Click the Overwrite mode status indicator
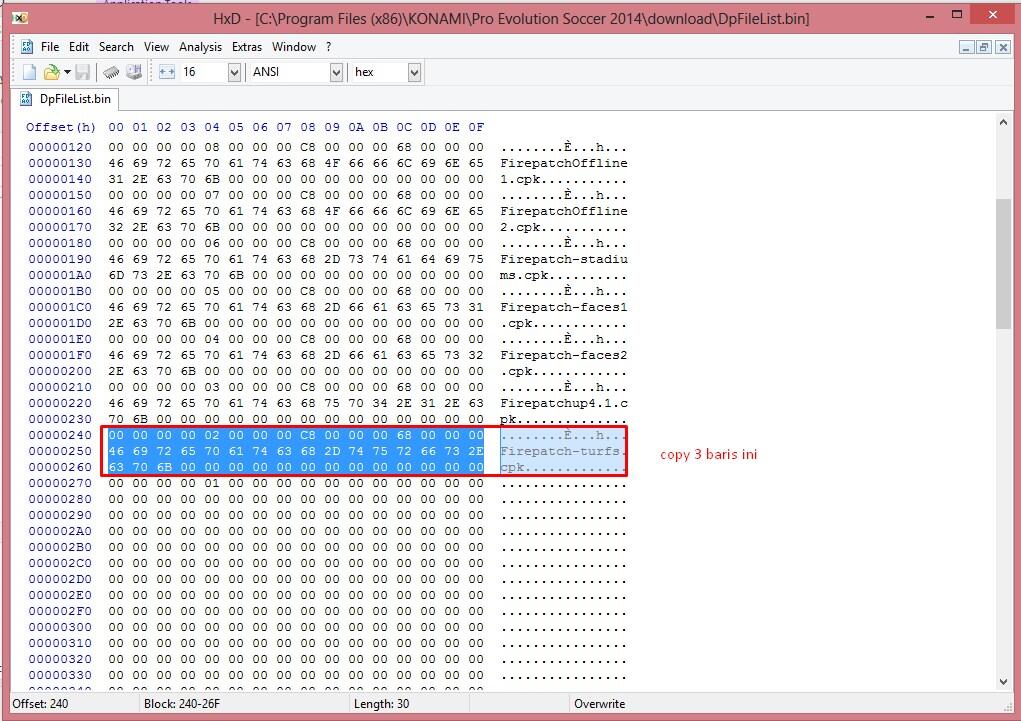The height and width of the screenshot is (721, 1021). pyautogui.click(x=599, y=704)
